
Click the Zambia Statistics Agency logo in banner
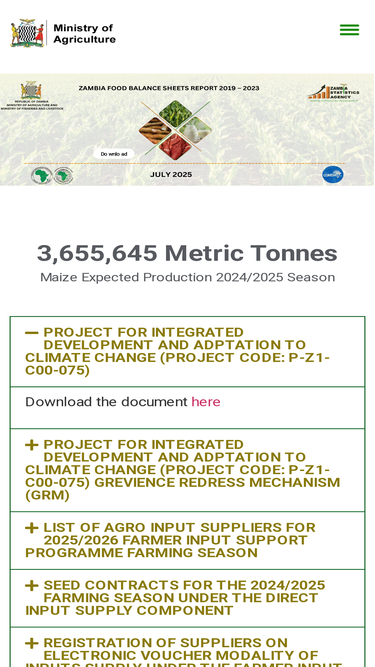click(334, 93)
